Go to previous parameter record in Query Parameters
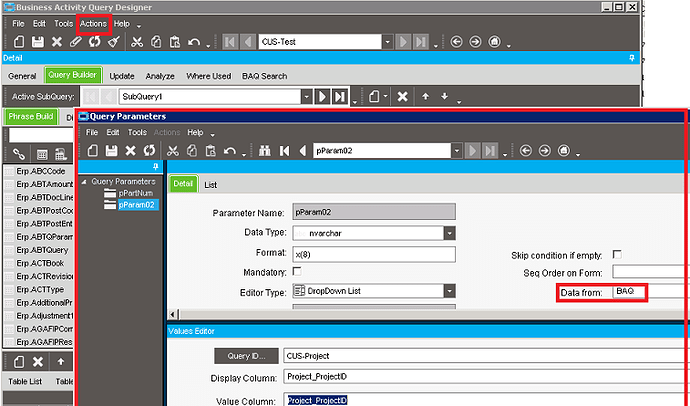This screenshot has height=406, width=690. click(302, 150)
